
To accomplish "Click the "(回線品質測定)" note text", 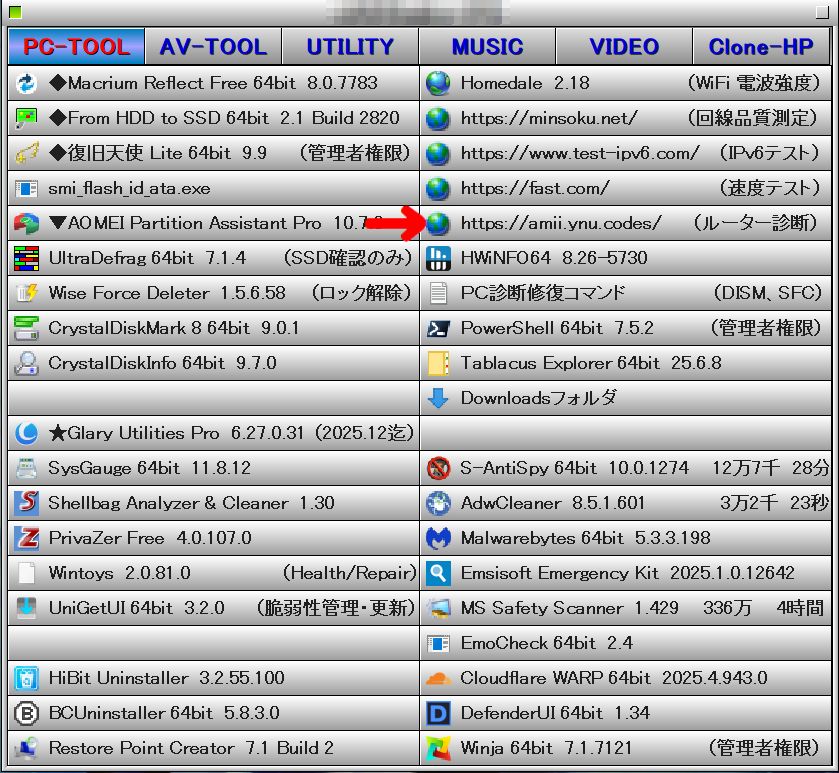I will 753,118.
